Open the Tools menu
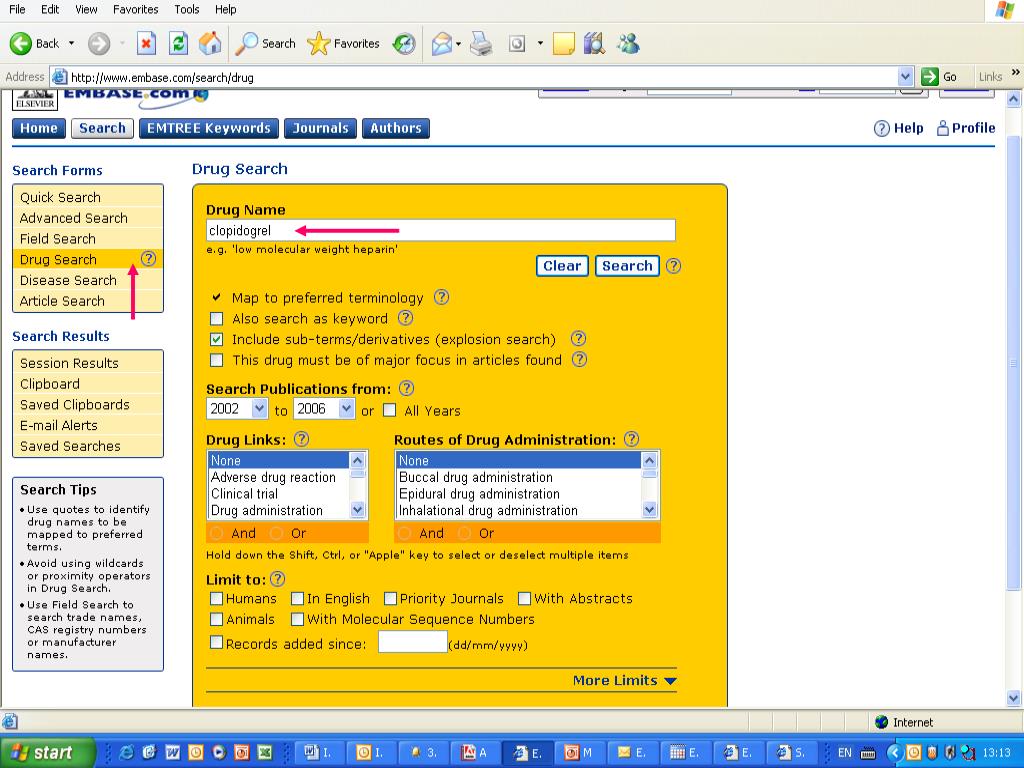1024x768 pixels. pos(187,9)
